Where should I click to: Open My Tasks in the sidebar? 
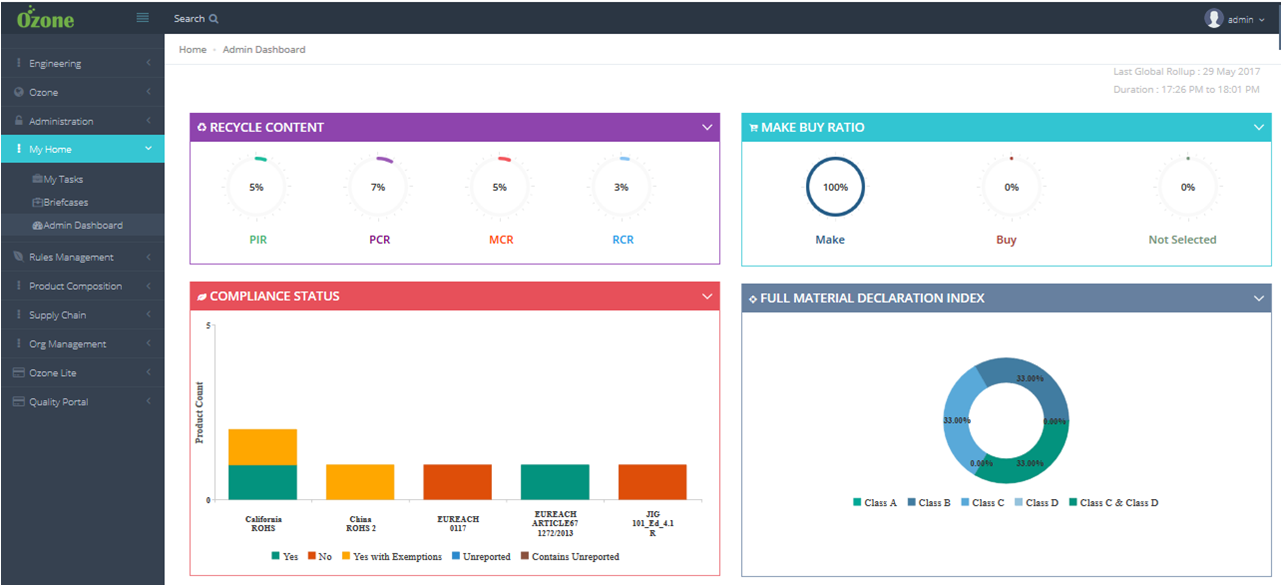click(x=63, y=179)
